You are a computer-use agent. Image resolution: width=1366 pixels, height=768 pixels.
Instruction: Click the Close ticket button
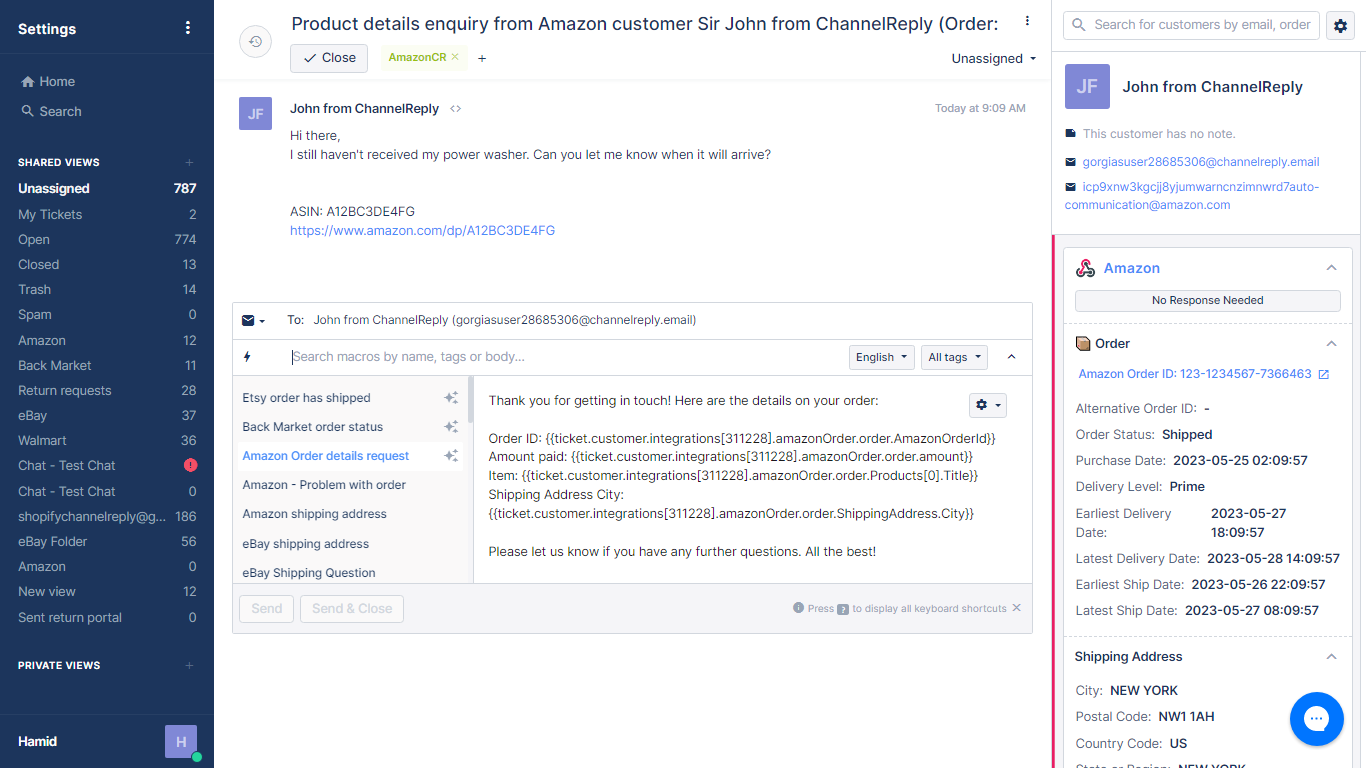tap(329, 58)
